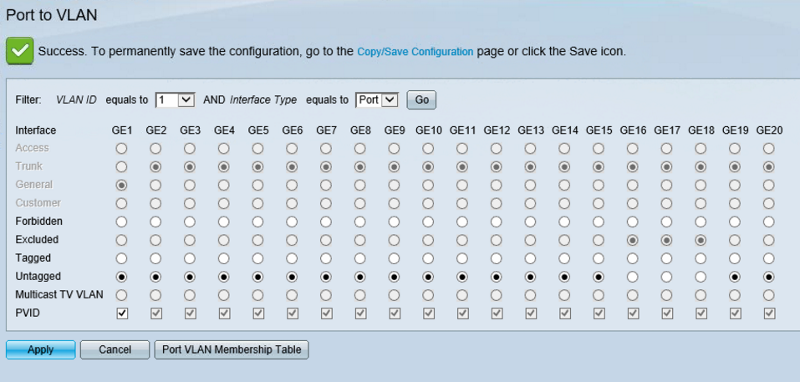Select Tagged radio for GE5
The image size is (800, 382).
[258, 259]
